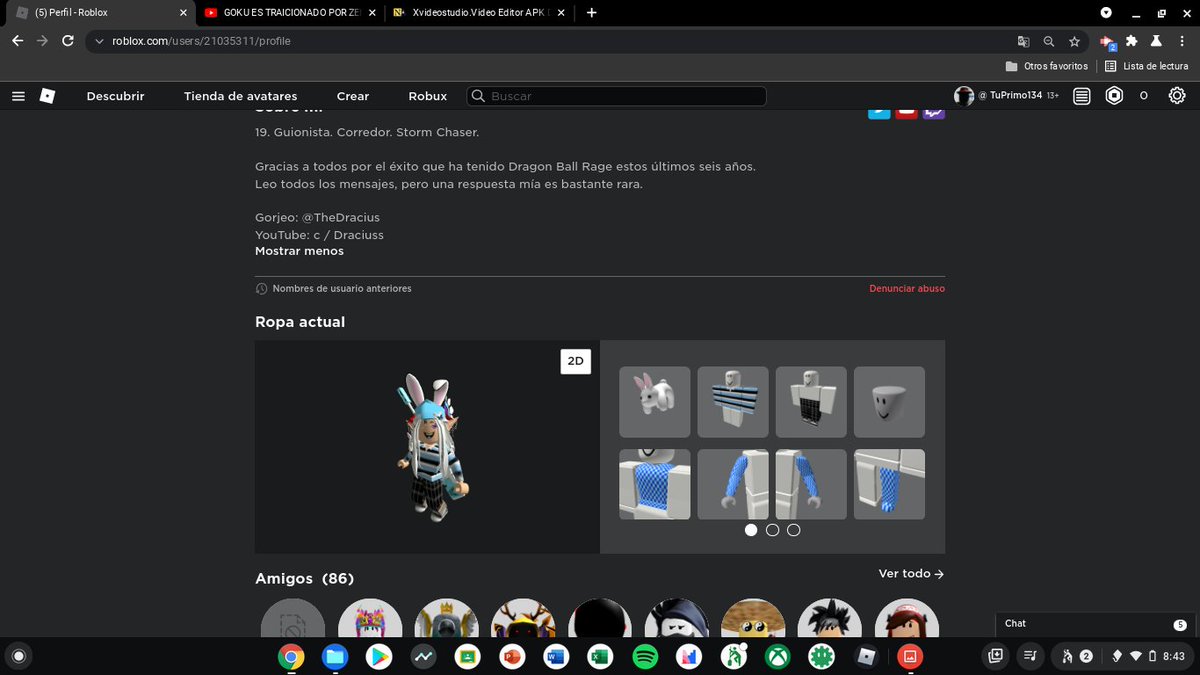Reload the page with the refresh icon
1200x675 pixels.
tap(68, 41)
